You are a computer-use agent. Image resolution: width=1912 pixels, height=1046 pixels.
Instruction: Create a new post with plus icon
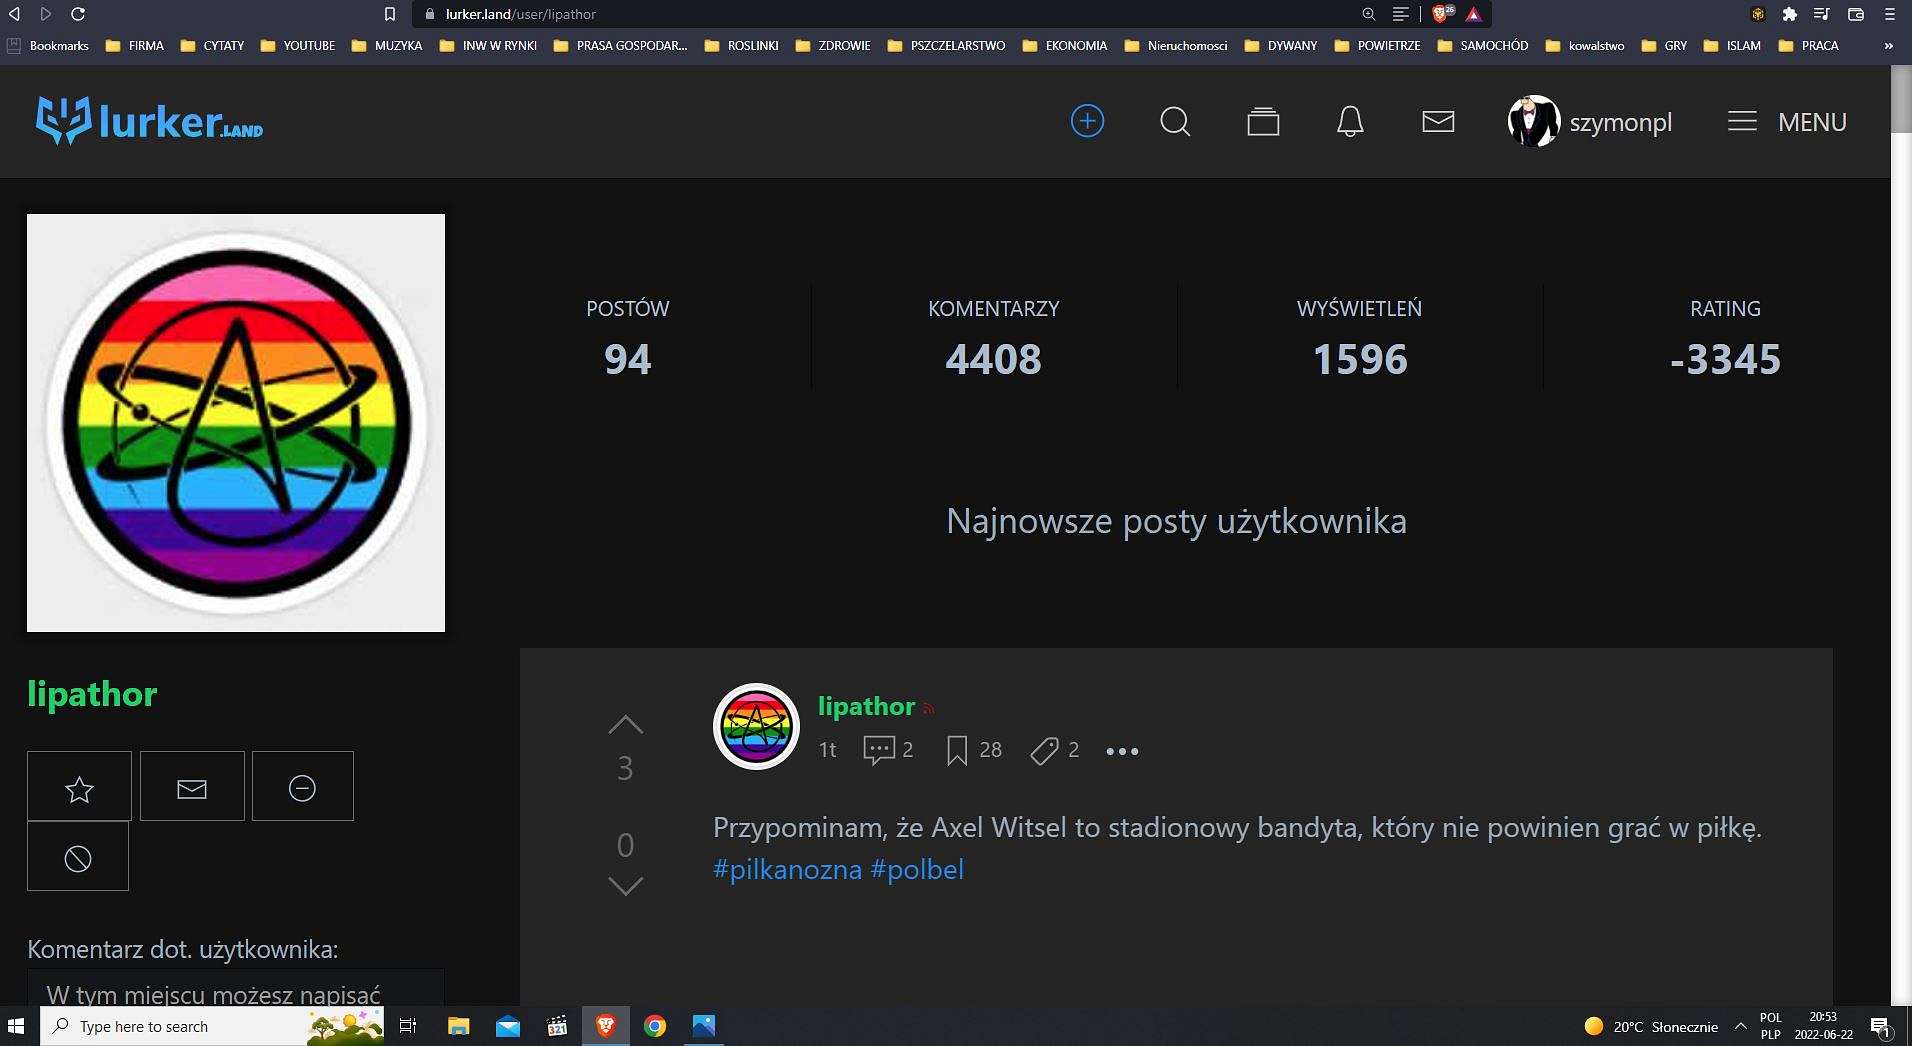point(1087,121)
